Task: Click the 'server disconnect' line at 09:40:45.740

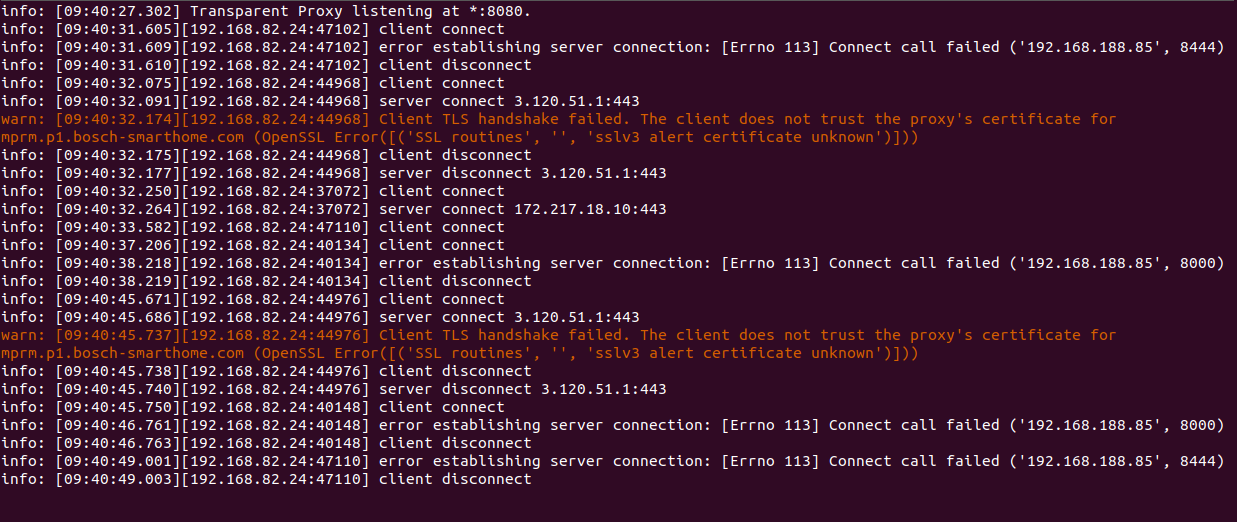Action: click(x=334, y=389)
